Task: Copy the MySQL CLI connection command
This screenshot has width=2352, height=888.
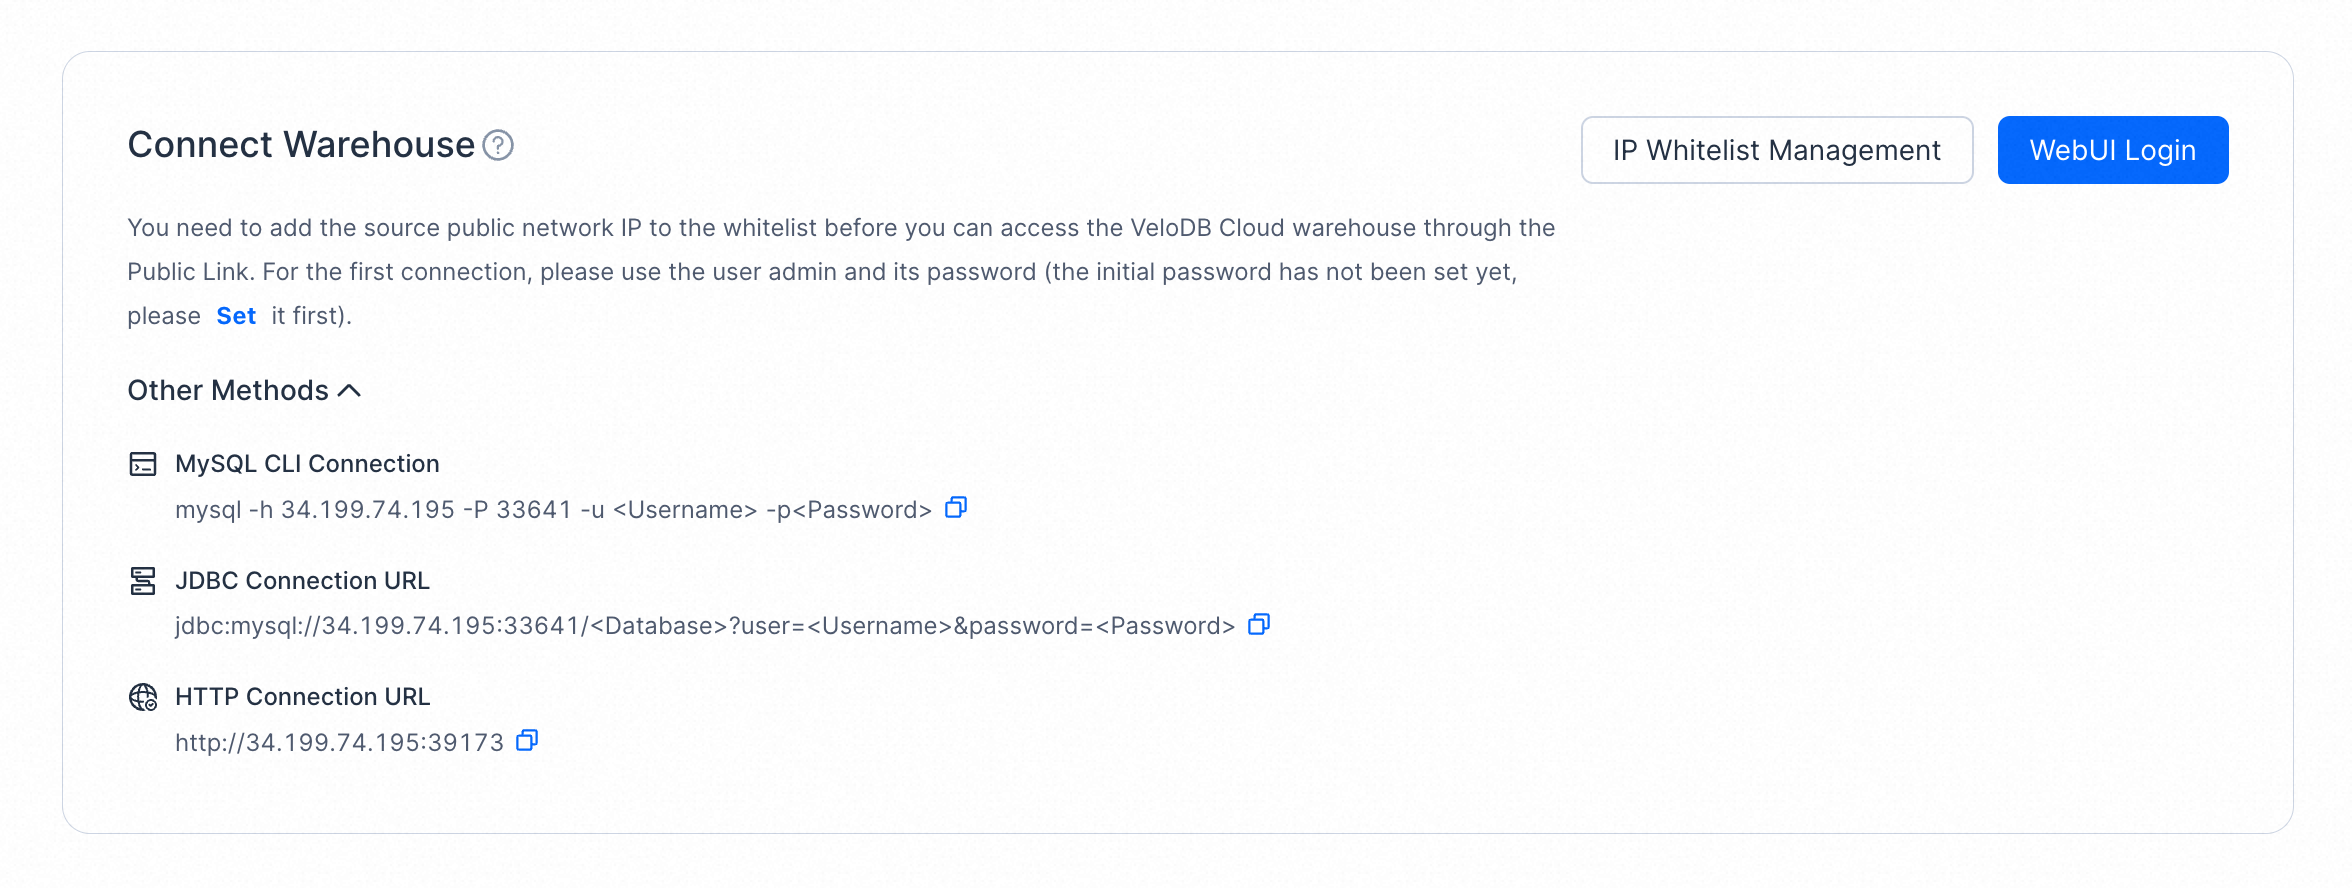Action: (956, 508)
